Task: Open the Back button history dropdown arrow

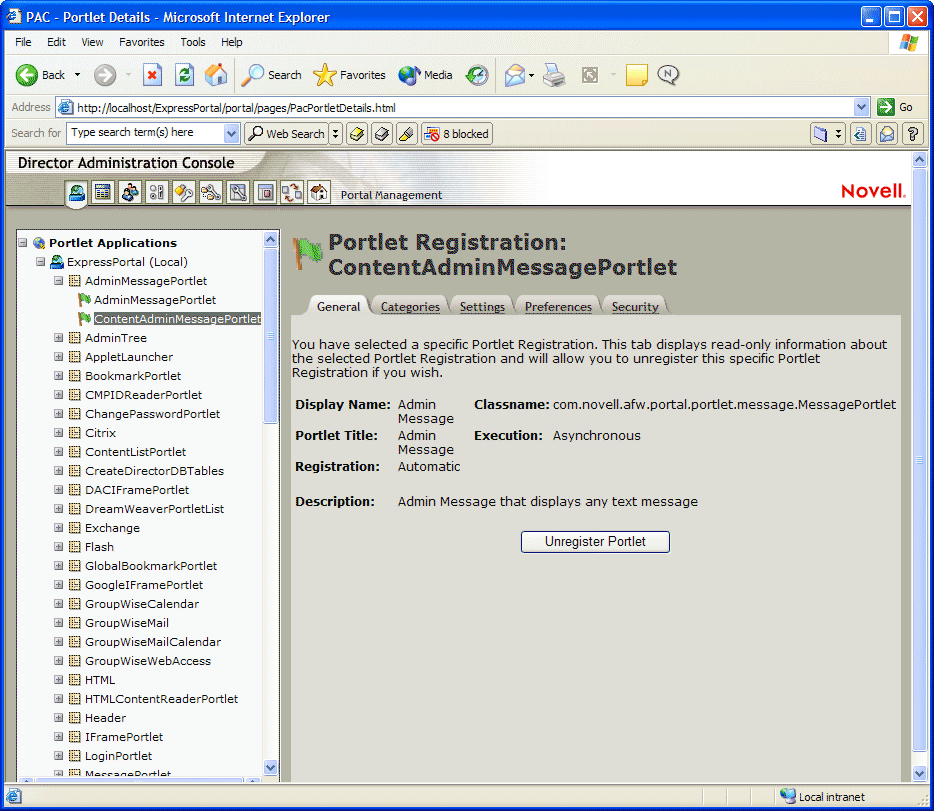Action: [x=77, y=75]
